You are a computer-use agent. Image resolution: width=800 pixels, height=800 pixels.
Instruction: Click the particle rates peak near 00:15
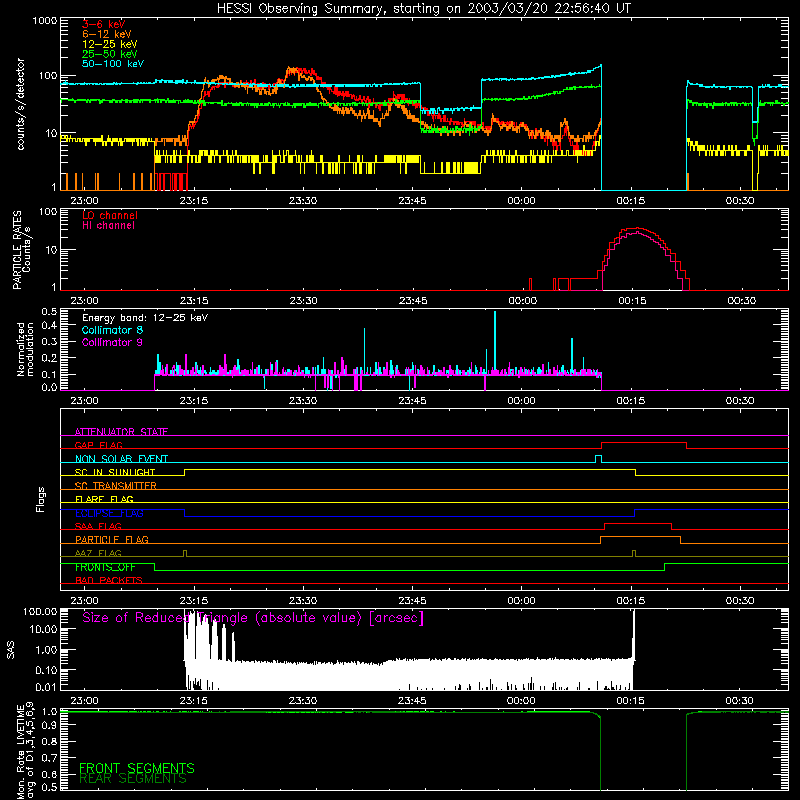(x=636, y=229)
